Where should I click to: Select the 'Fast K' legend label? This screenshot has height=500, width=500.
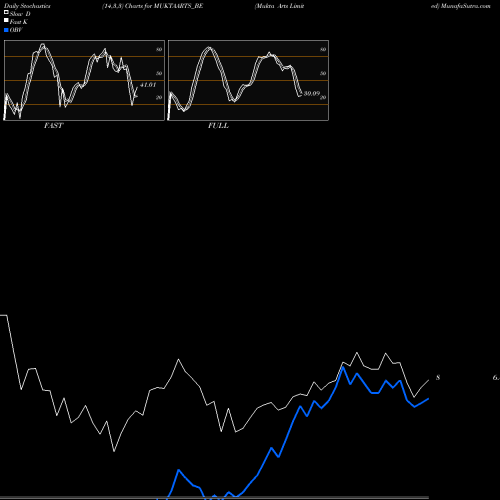pyautogui.click(x=19, y=22)
